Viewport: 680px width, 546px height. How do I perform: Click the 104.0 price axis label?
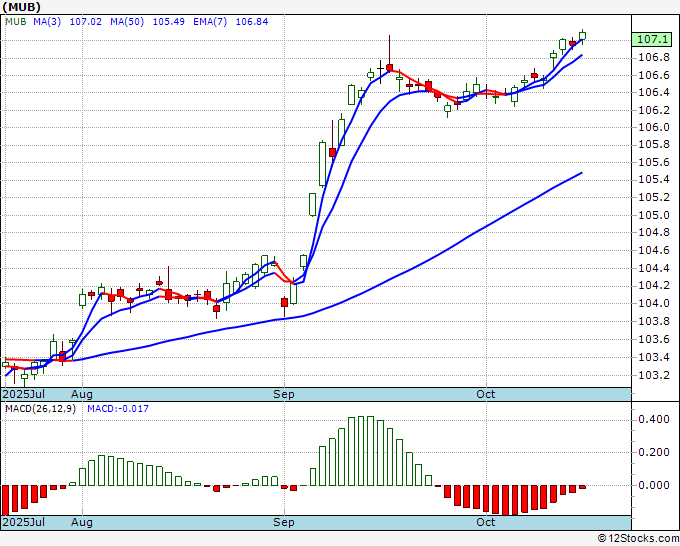coord(653,304)
